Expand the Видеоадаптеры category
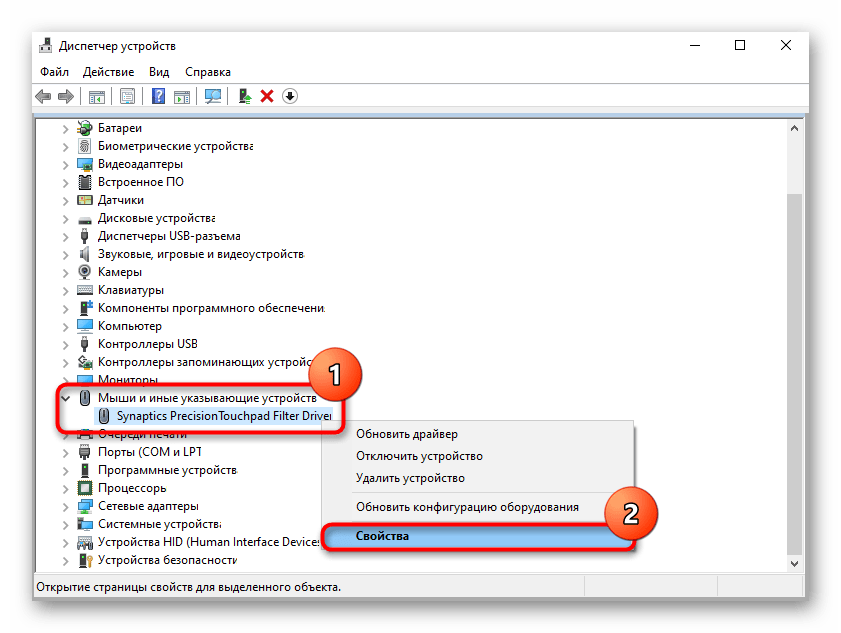 (x=66, y=164)
